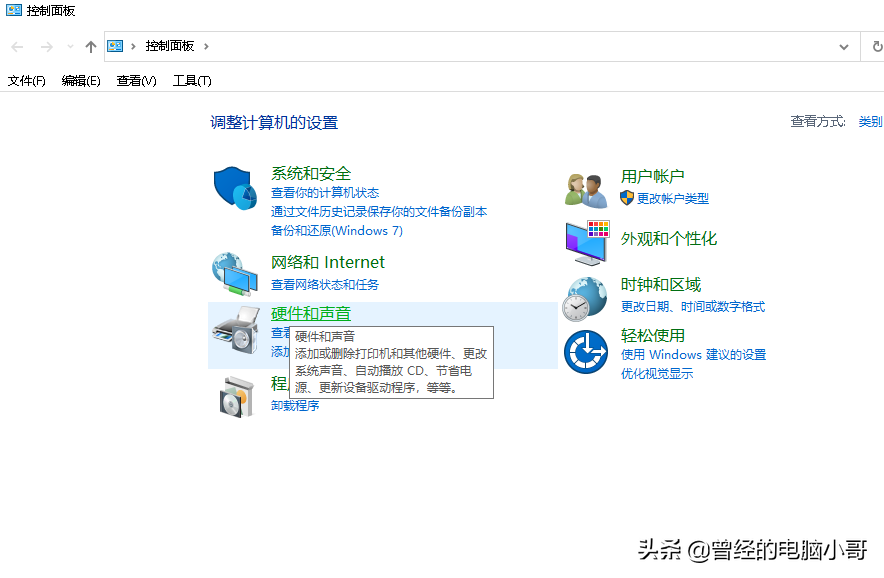Open the 查看(V) menu
The image size is (884, 578).
pyautogui.click(x=136, y=81)
